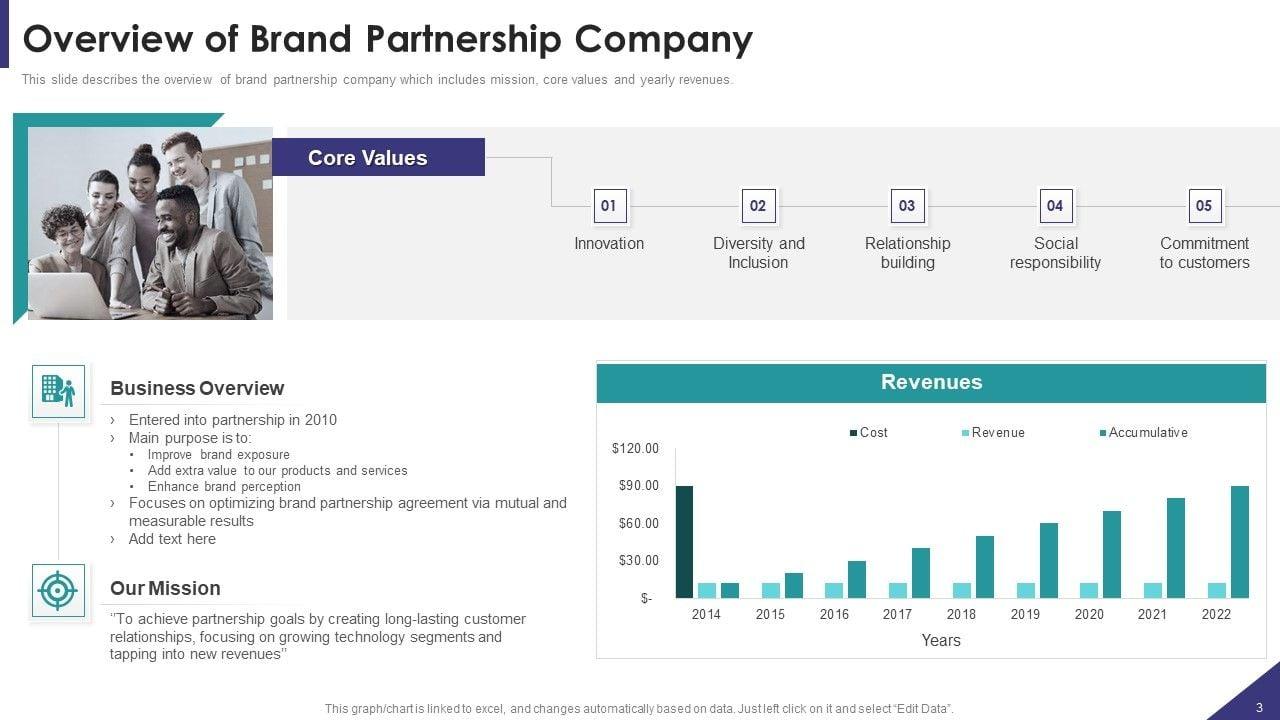1280x720 pixels.
Task: Select the 02 Diversity and Inclusion box
Action: pos(758,206)
